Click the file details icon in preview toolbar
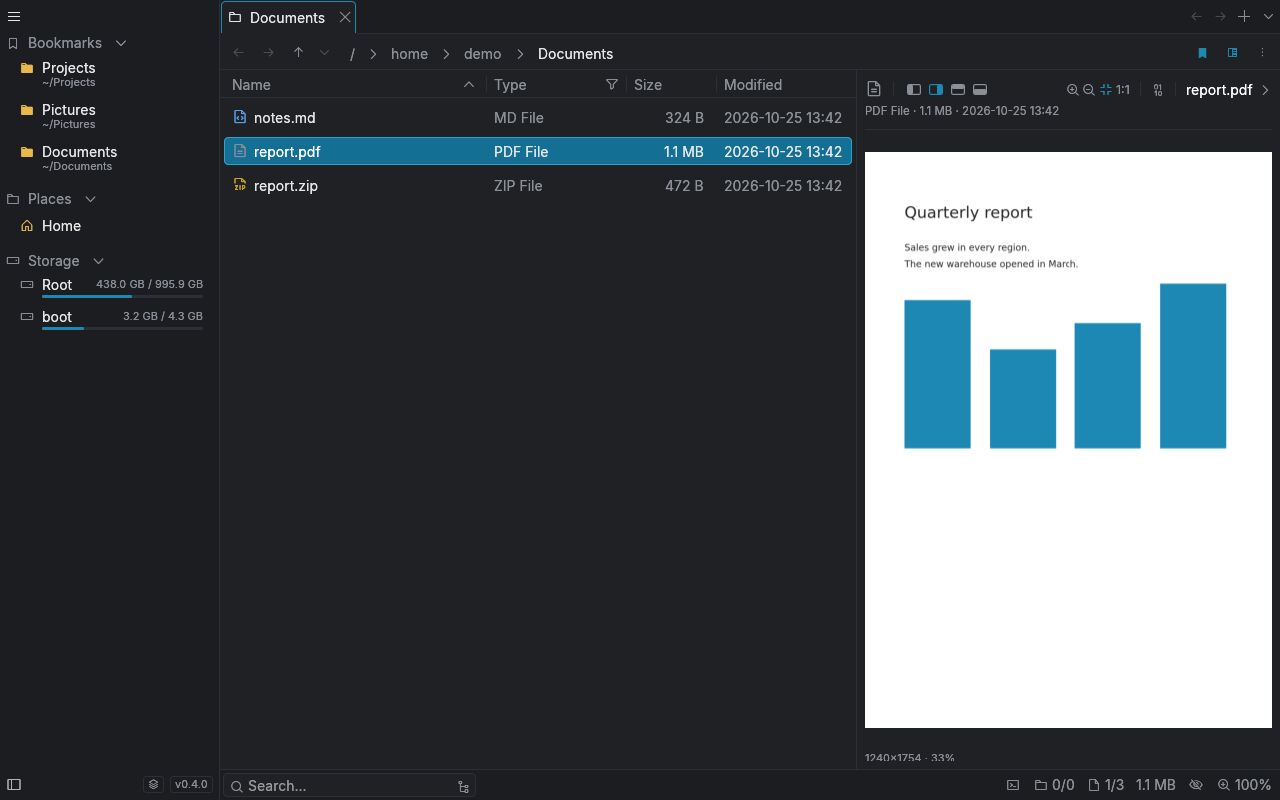 (874, 89)
